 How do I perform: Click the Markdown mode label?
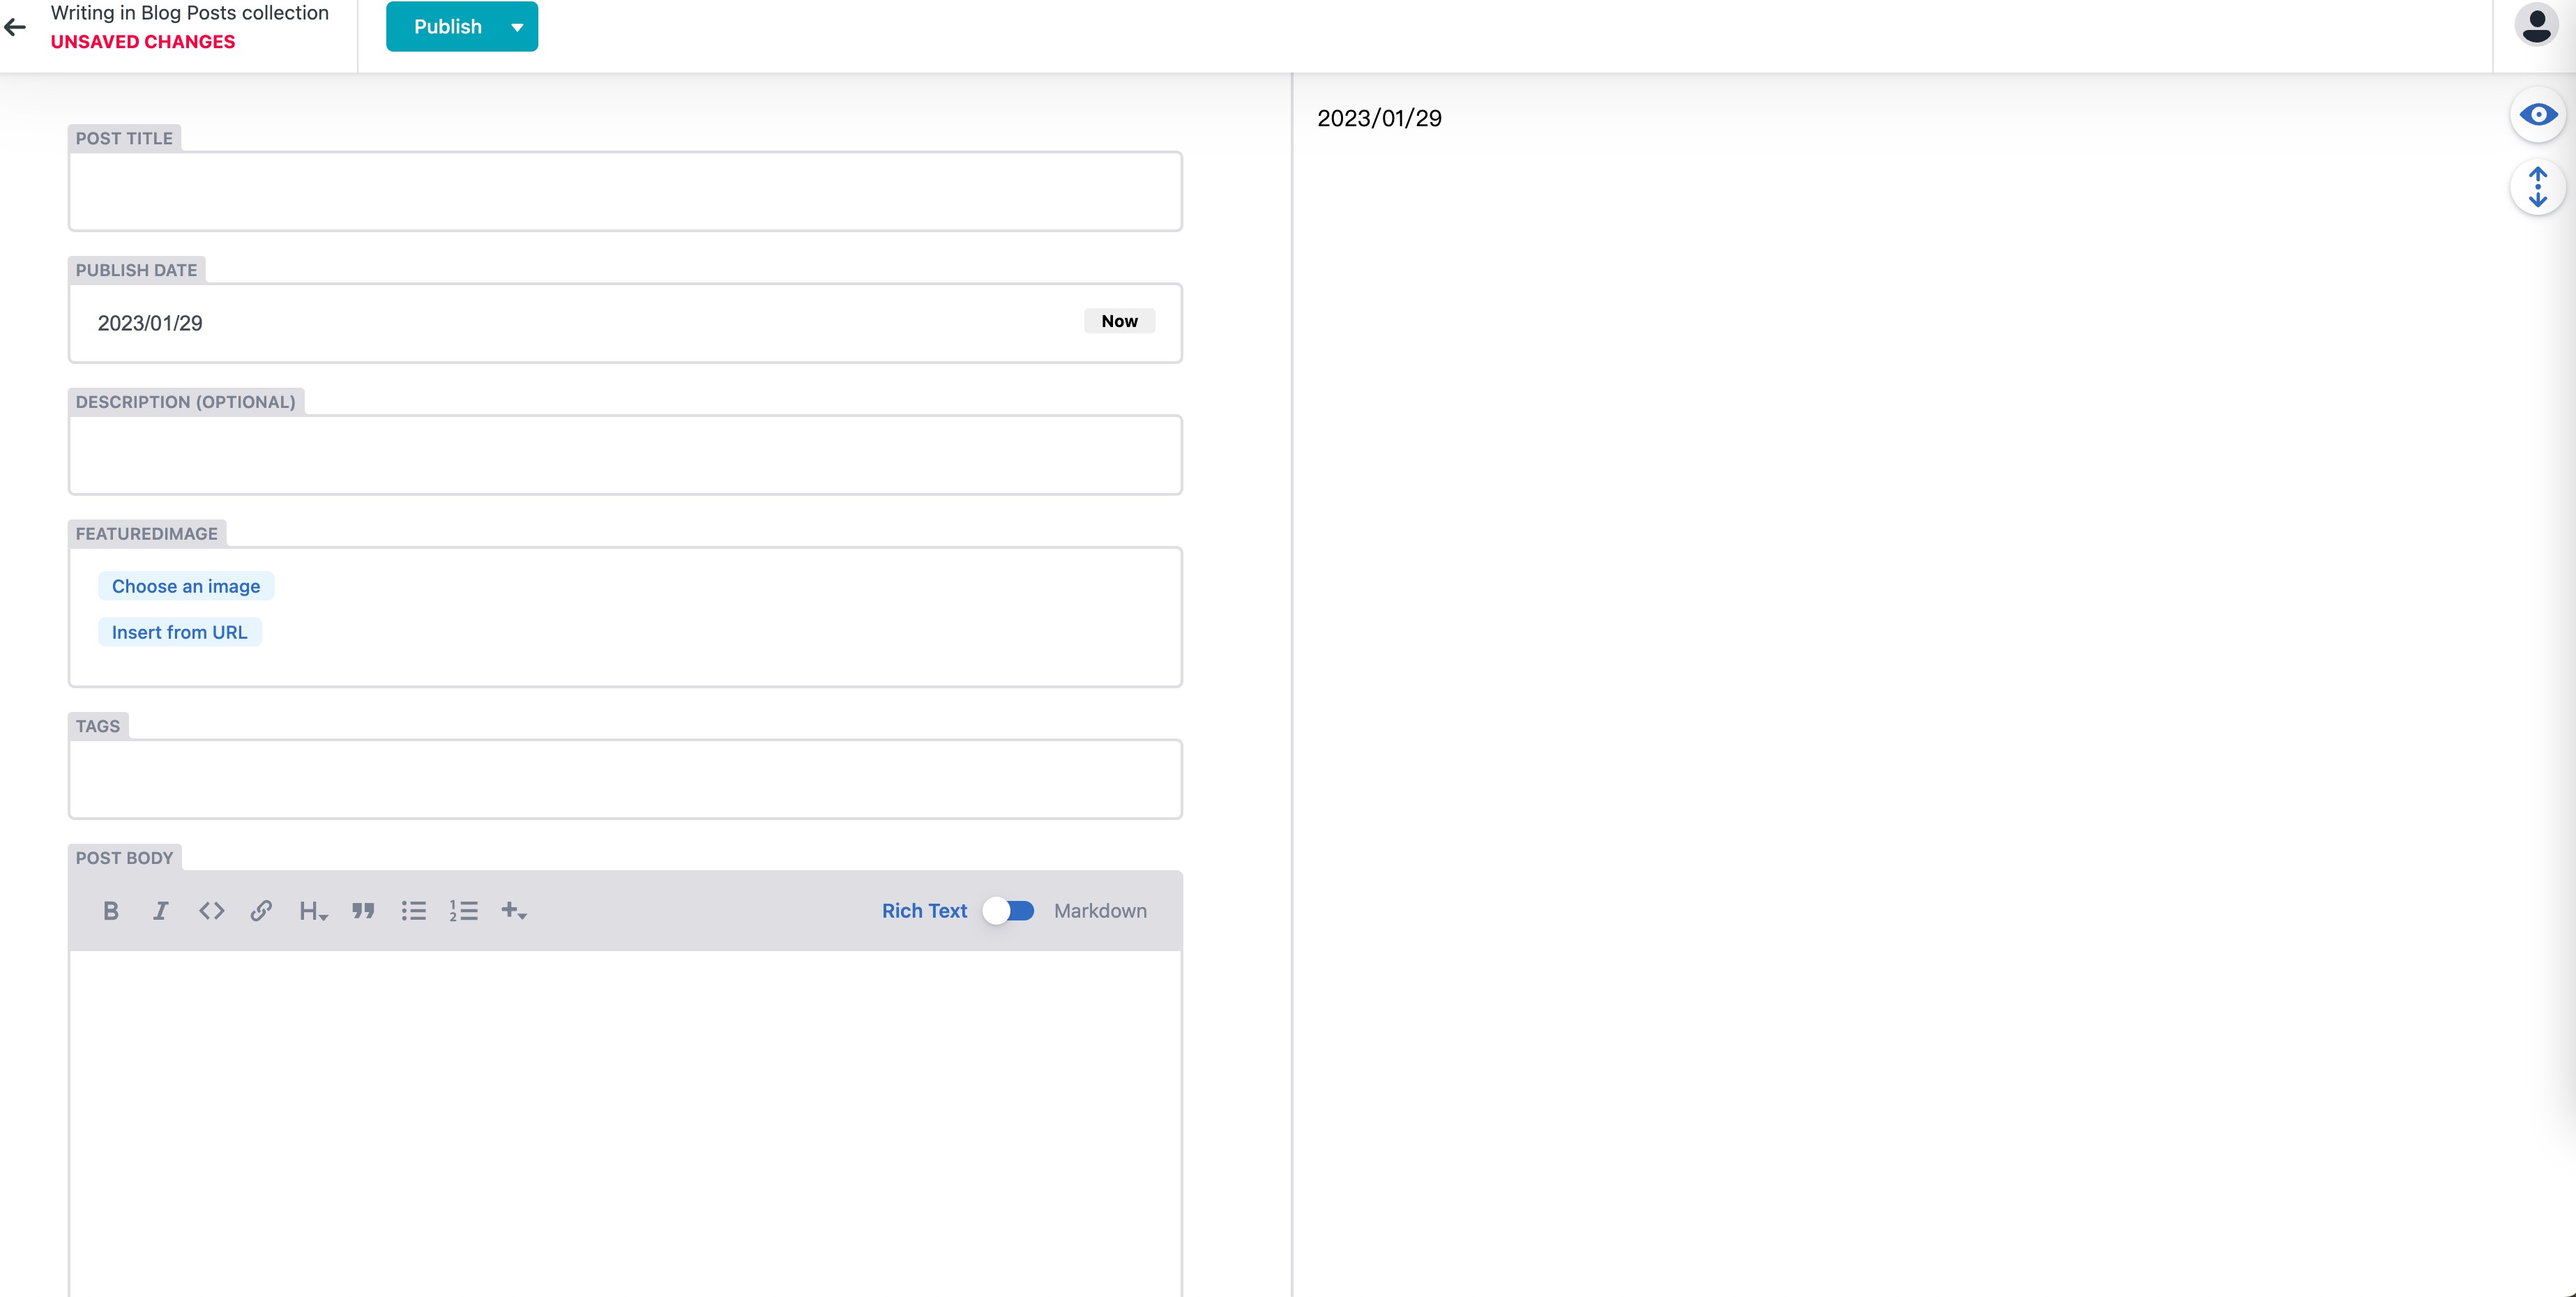pyautogui.click(x=1100, y=910)
